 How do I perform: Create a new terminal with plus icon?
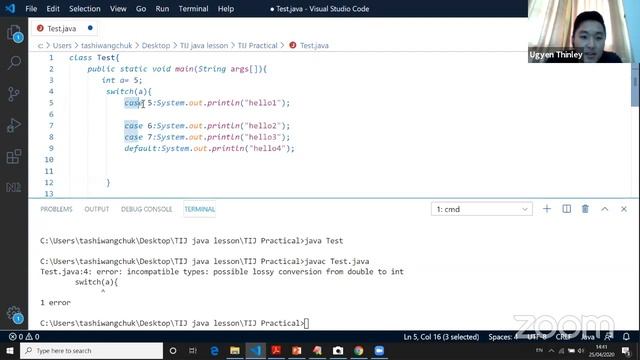tap(547, 209)
